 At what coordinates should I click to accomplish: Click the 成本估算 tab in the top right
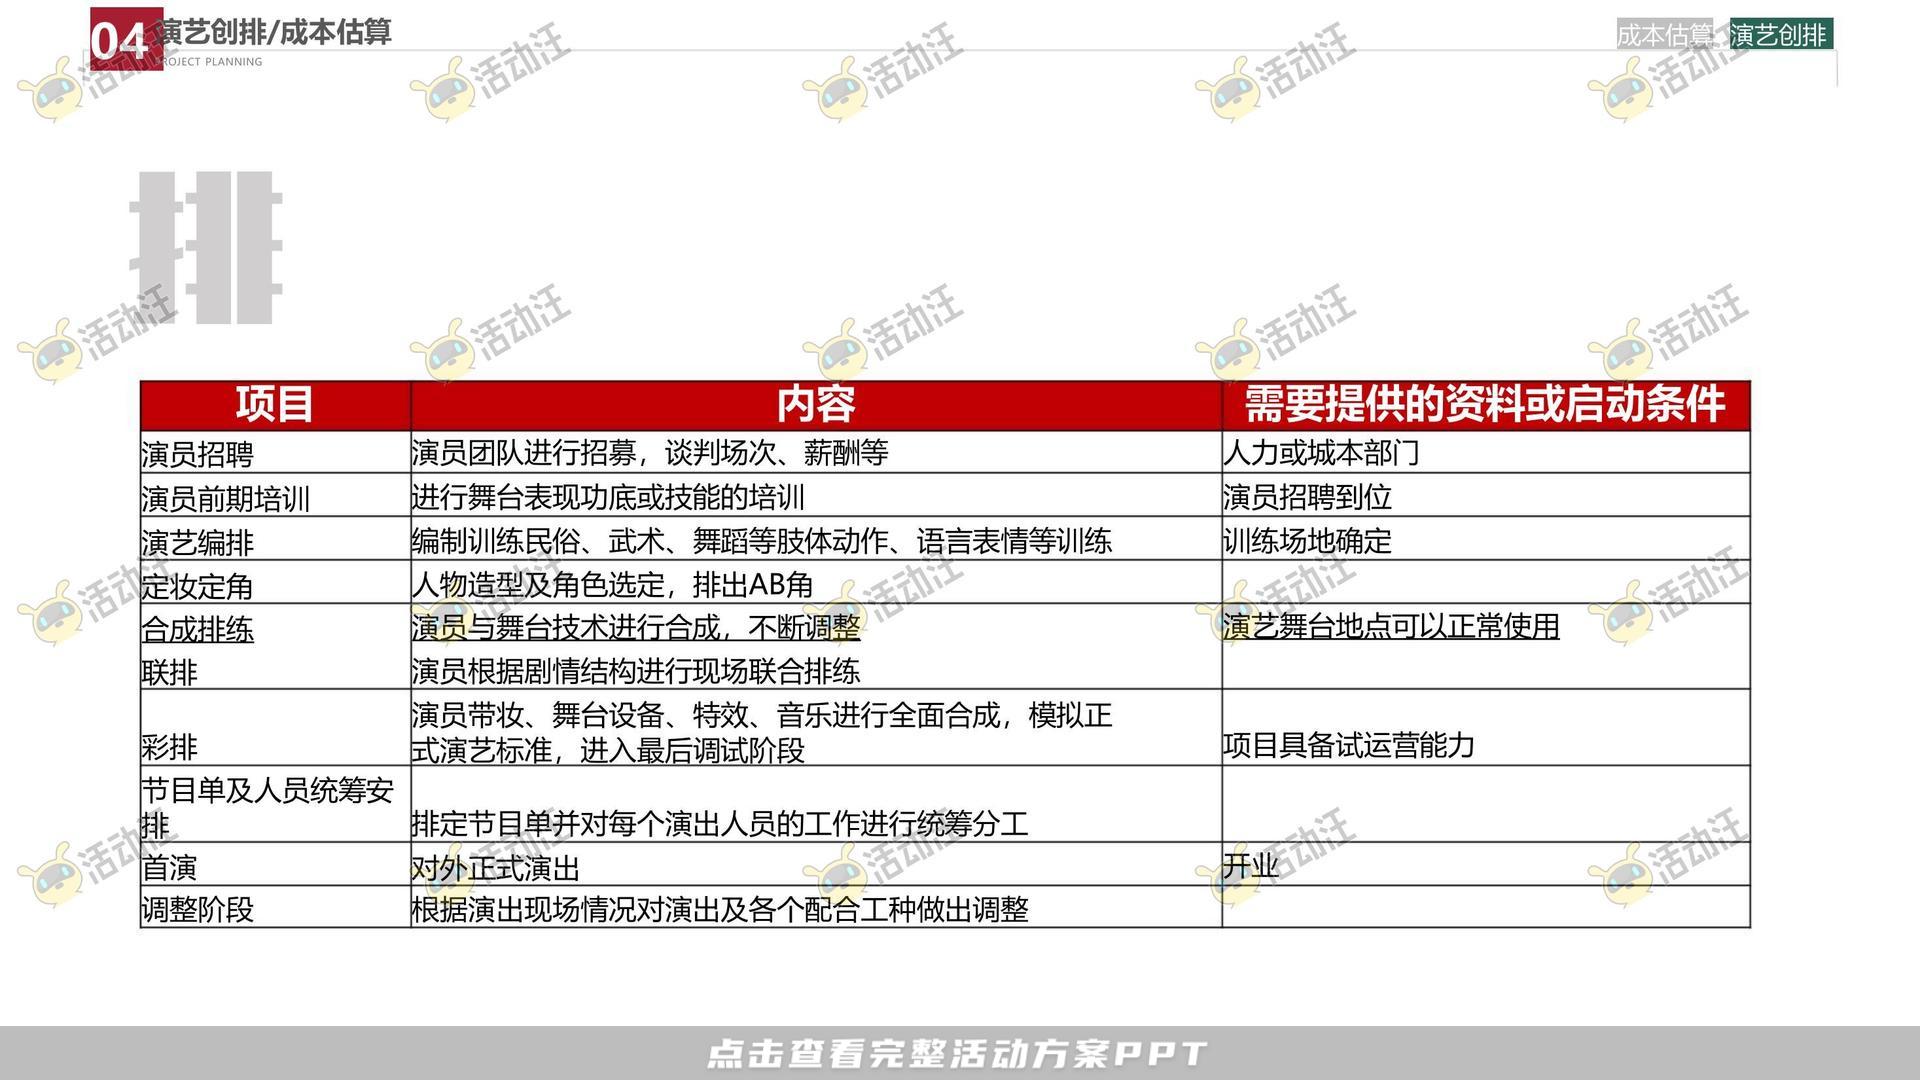pyautogui.click(x=1664, y=35)
